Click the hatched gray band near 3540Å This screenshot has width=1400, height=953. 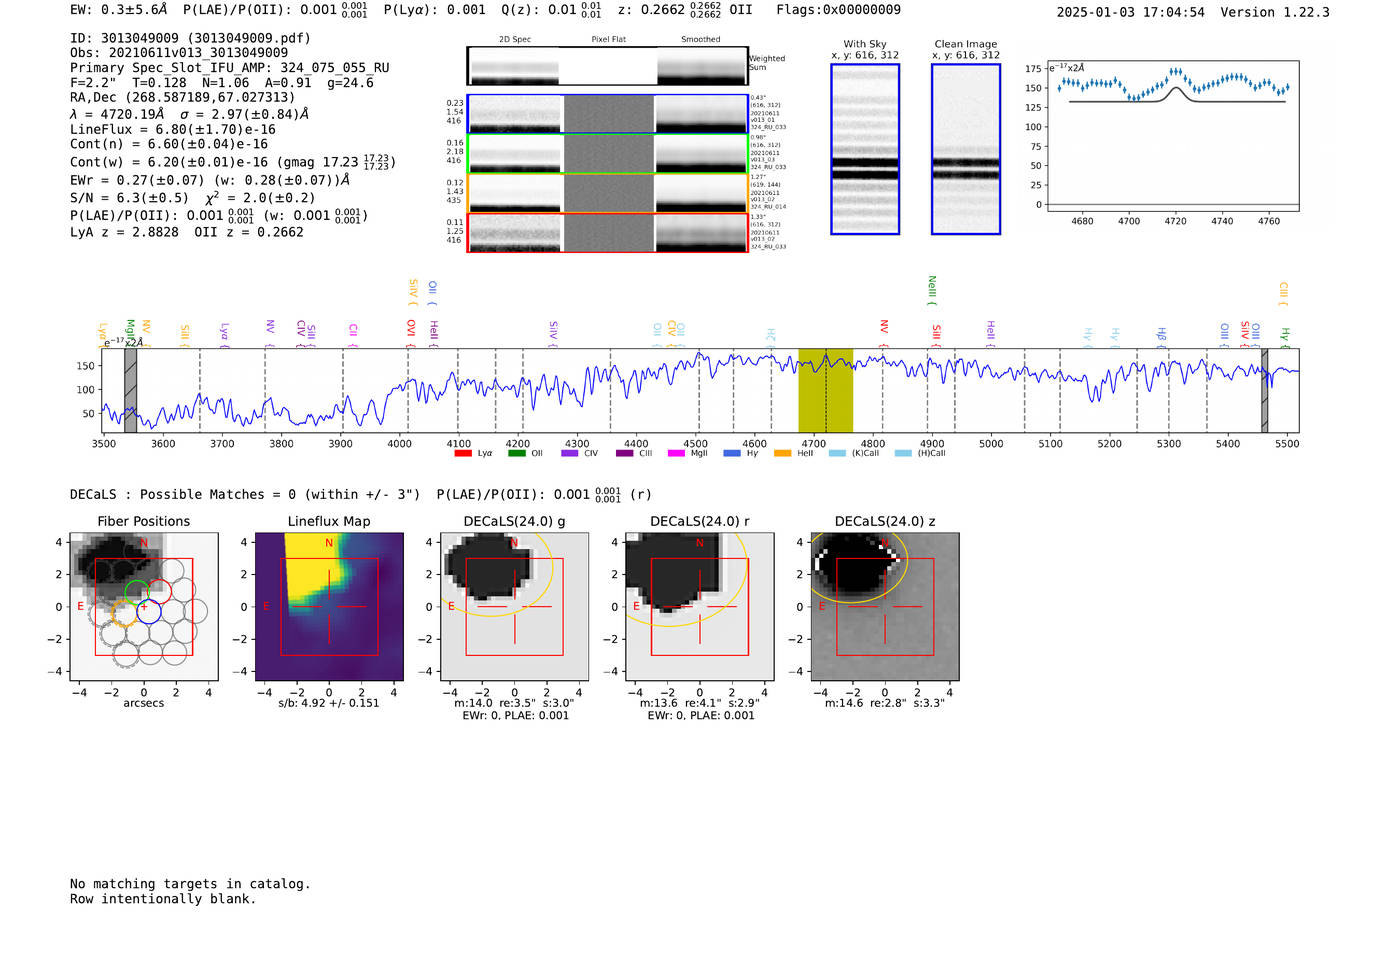(x=130, y=390)
